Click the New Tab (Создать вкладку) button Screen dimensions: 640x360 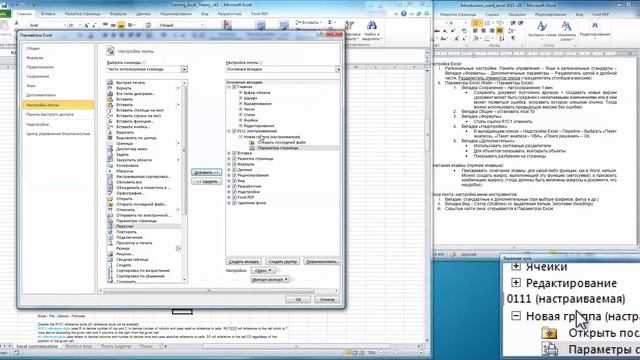pyautogui.click(x=244, y=262)
